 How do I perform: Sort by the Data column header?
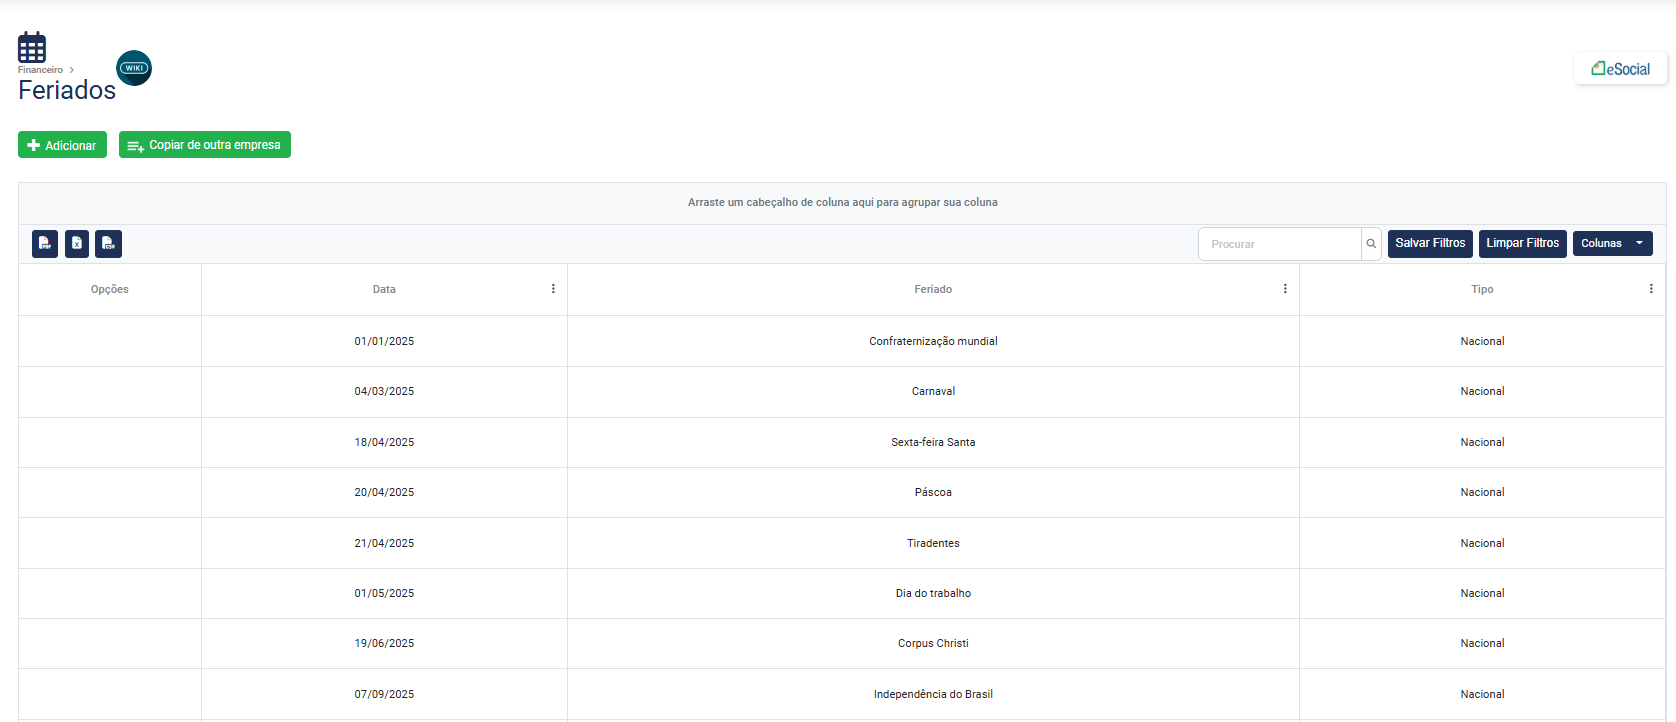[384, 290]
